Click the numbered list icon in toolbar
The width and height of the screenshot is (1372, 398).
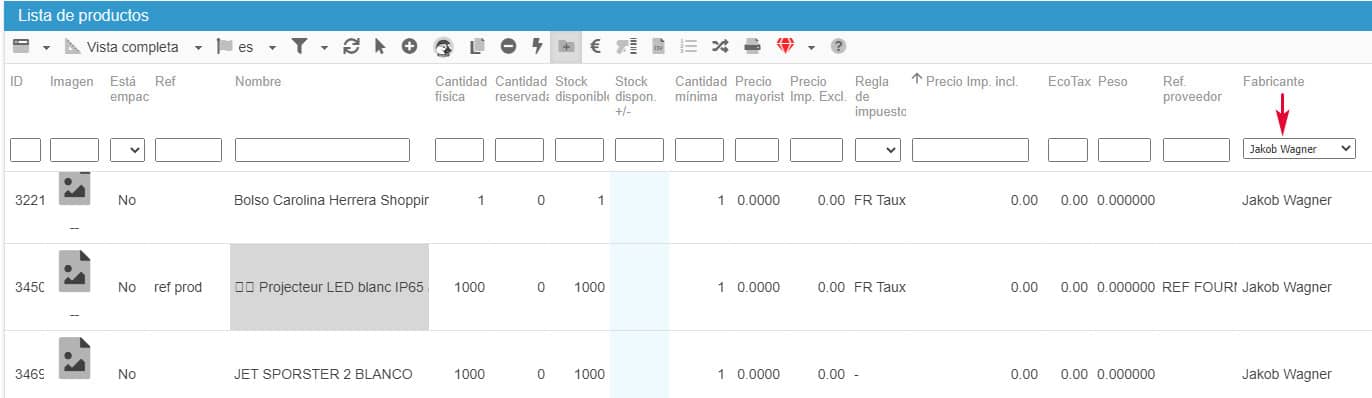coord(688,46)
